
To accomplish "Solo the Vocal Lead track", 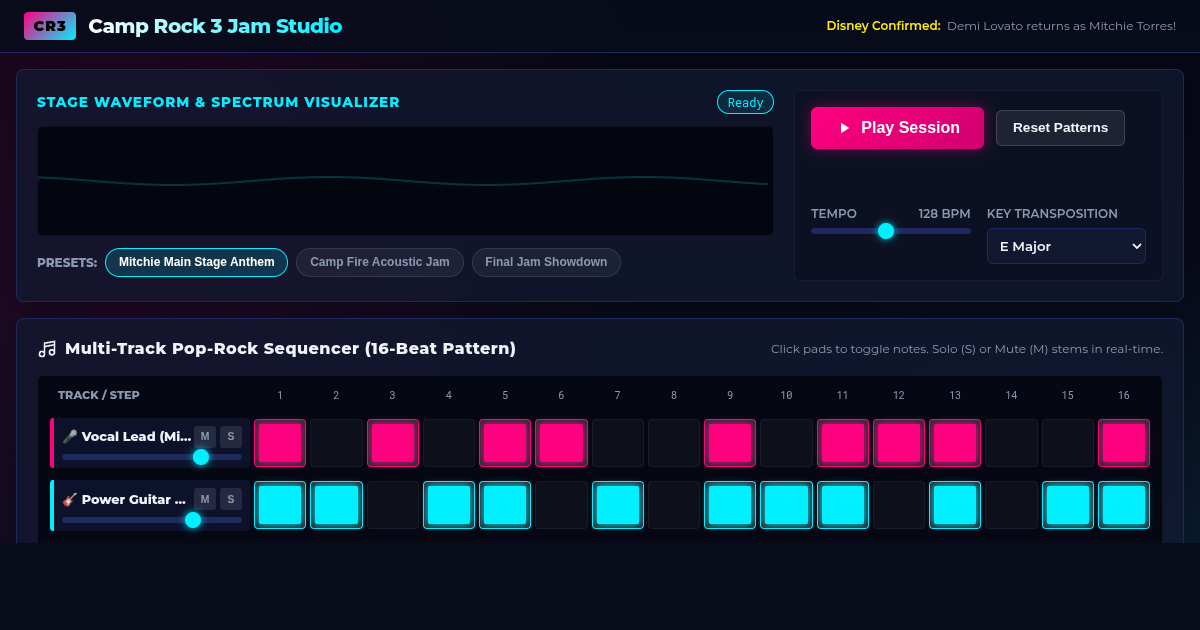I will [x=231, y=436].
